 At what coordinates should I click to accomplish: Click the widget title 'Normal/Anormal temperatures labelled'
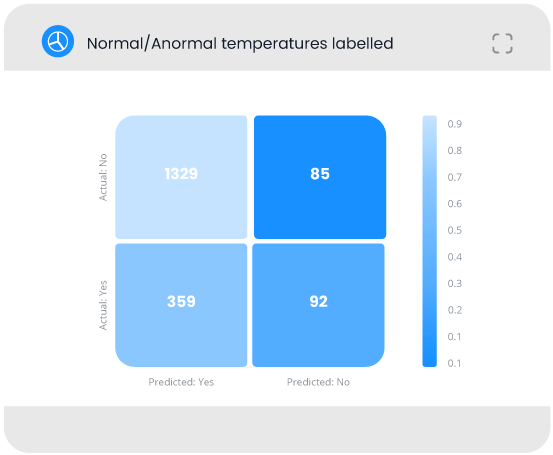pyautogui.click(x=240, y=43)
